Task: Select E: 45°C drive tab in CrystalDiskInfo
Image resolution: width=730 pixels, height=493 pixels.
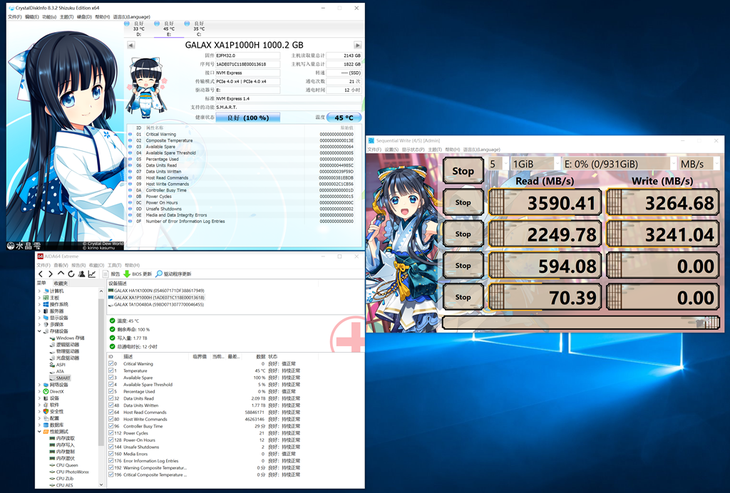Action: [167, 28]
